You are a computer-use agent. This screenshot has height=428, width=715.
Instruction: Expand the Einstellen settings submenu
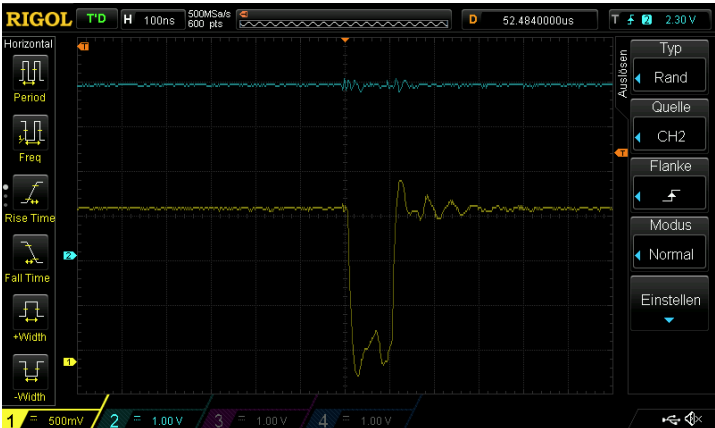click(x=670, y=305)
